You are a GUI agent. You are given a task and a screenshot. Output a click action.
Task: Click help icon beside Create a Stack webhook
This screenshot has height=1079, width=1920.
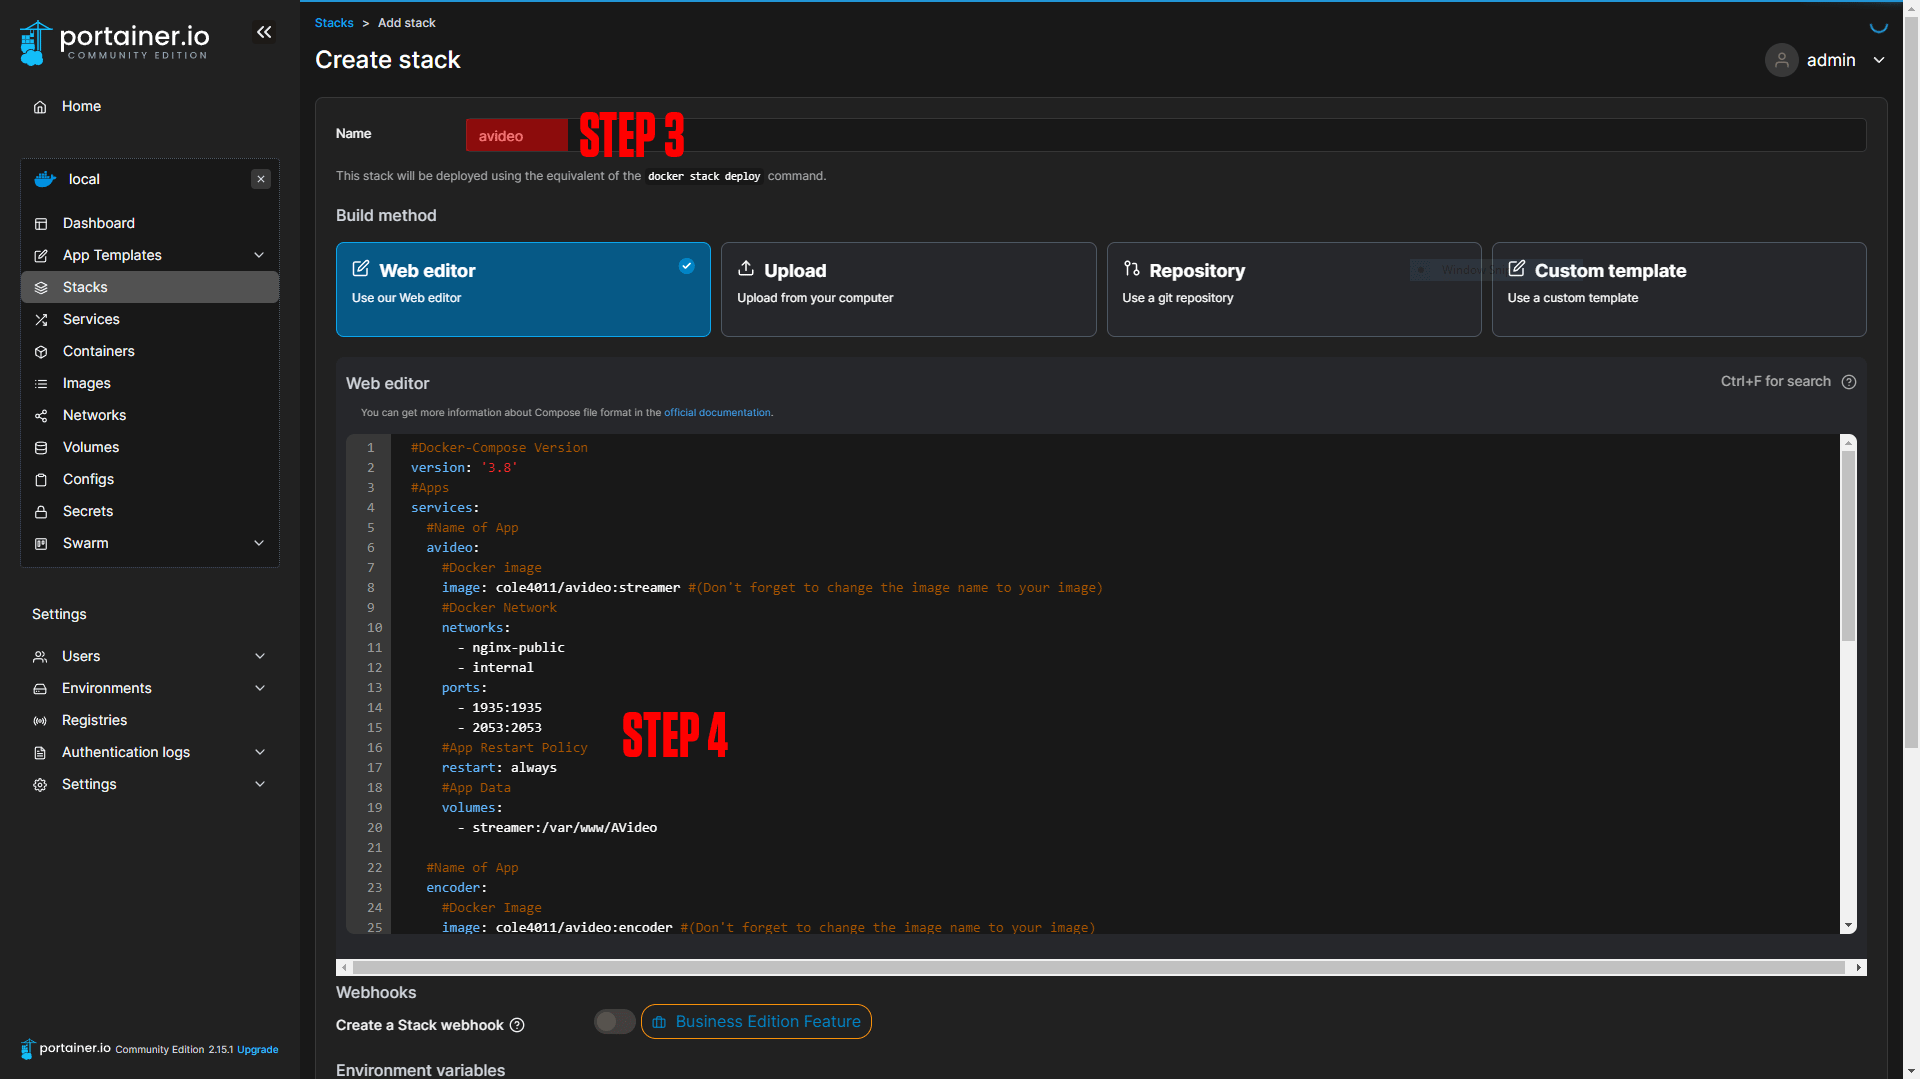(517, 1025)
